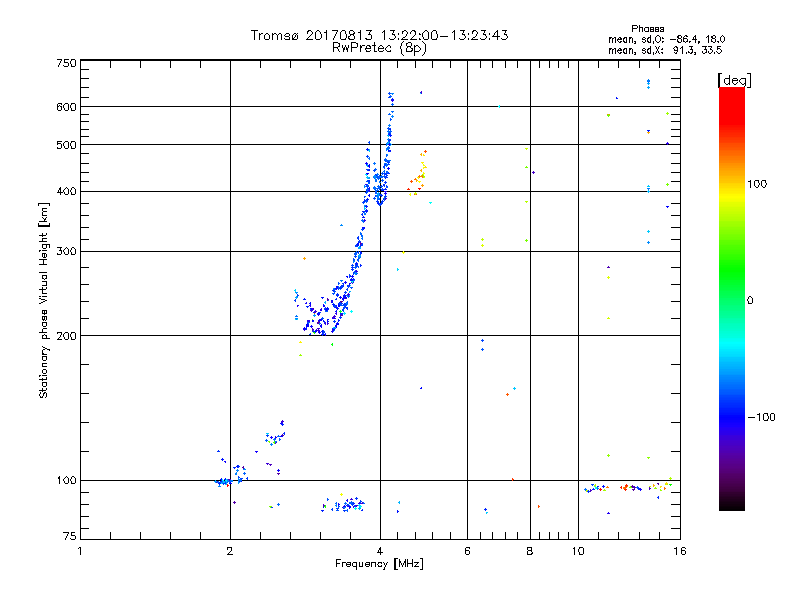Click the yellow band near 100 on color bar
The image size is (800, 600).
[x=732, y=196]
